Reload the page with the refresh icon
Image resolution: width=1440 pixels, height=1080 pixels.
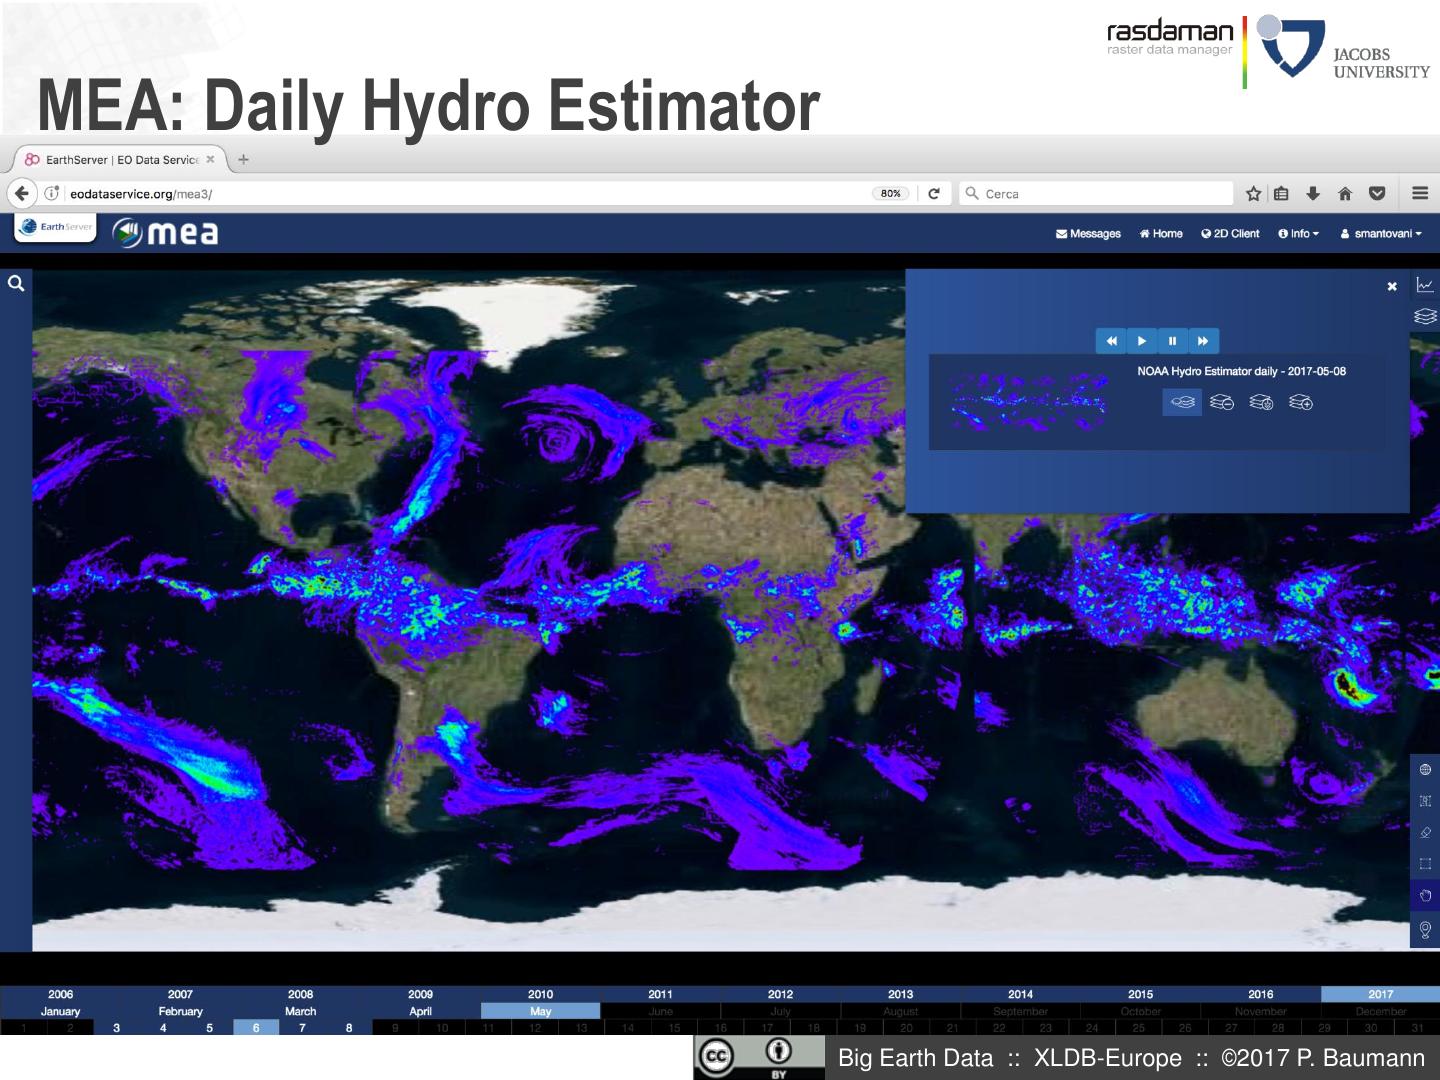(934, 194)
